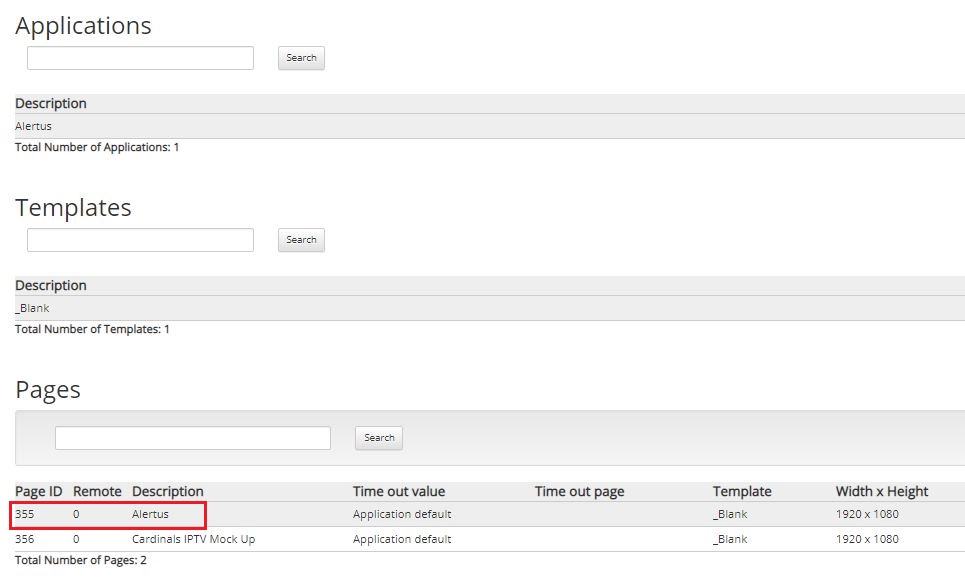Click Total Number of Pages text

tap(81, 560)
